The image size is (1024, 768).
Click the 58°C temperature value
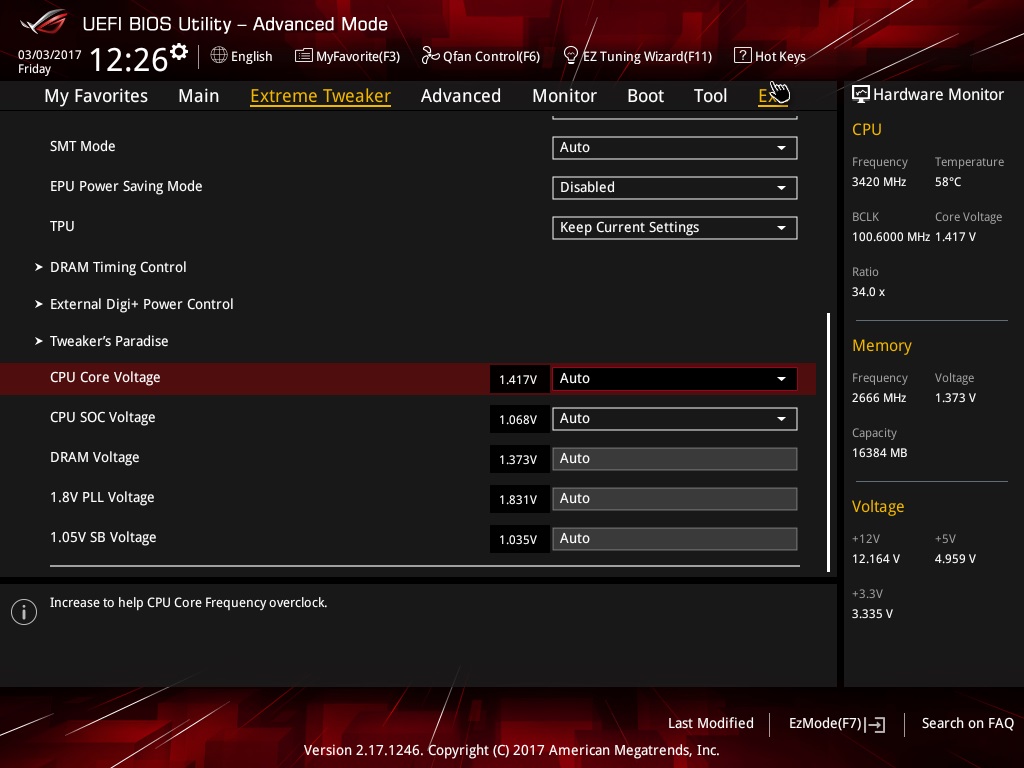pyautogui.click(x=948, y=182)
